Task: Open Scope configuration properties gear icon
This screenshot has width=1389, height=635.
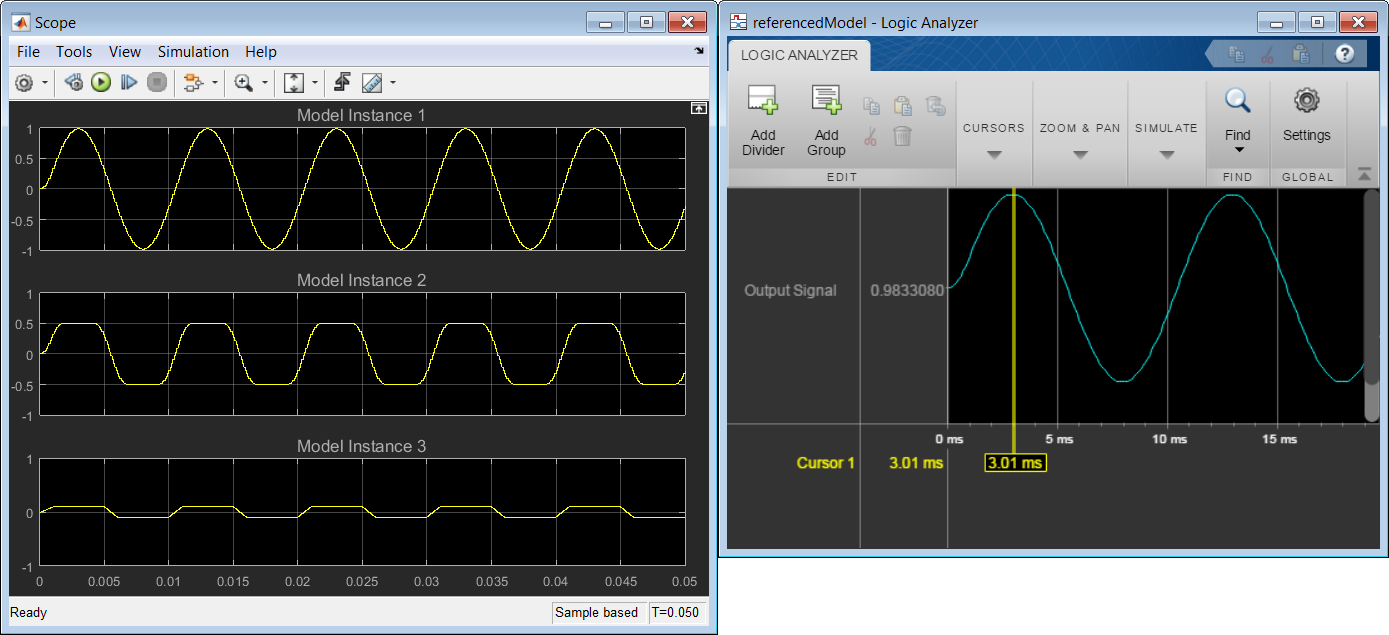Action: click(x=24, y=82)
